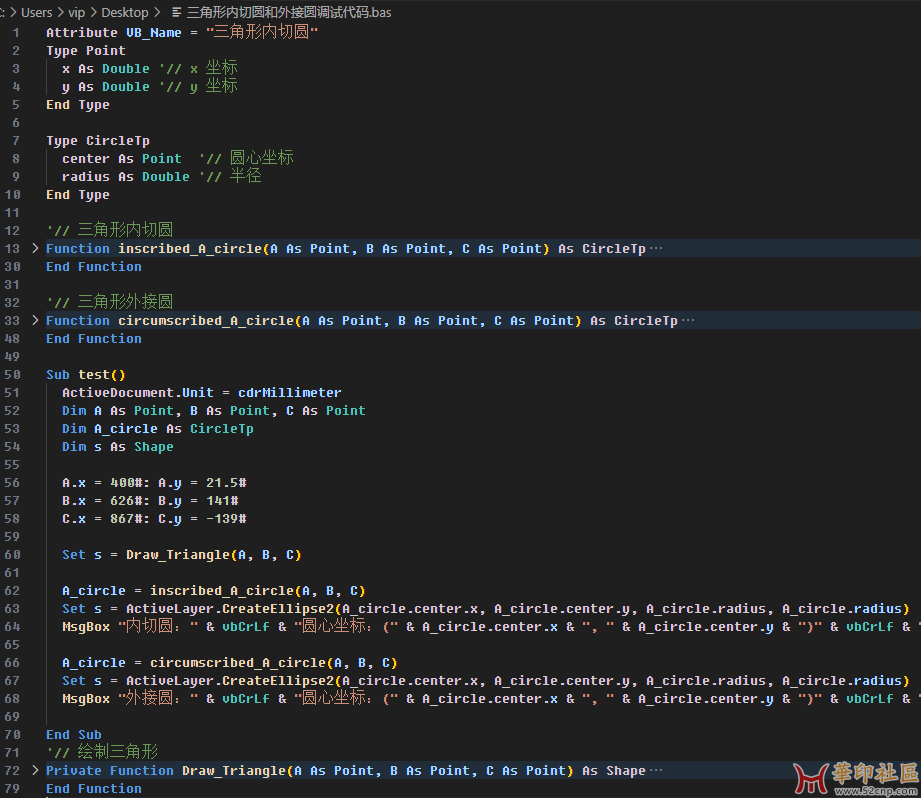Image resolution: width=921 pixels, height=798 pixels.
Task: Click the file icon in the breadcrumb
Action: point(177,13)
